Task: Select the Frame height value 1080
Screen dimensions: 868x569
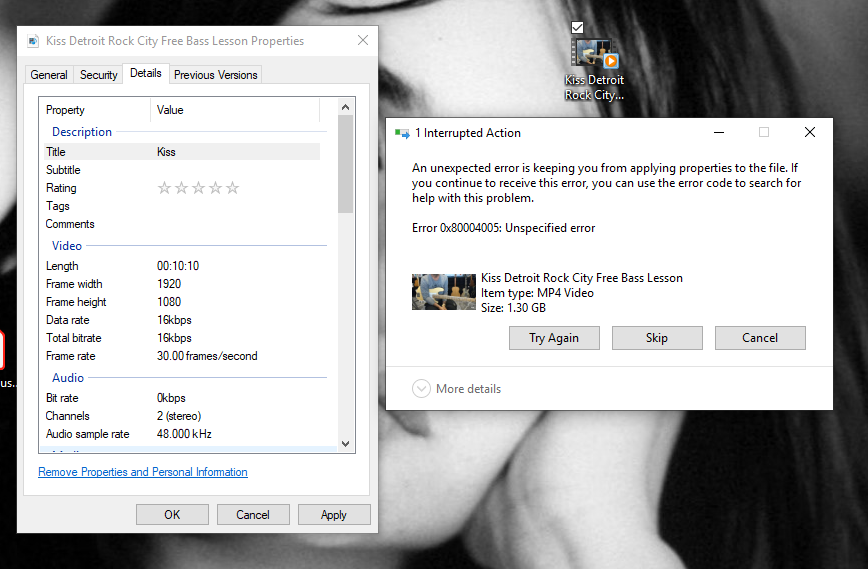Action: click(169, 302)
